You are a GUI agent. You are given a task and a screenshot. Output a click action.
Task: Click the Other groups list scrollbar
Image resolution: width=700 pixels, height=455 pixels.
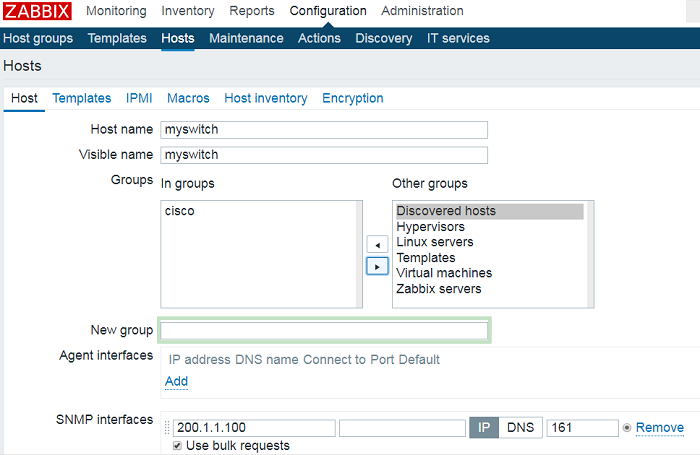(x=590, y=254)
